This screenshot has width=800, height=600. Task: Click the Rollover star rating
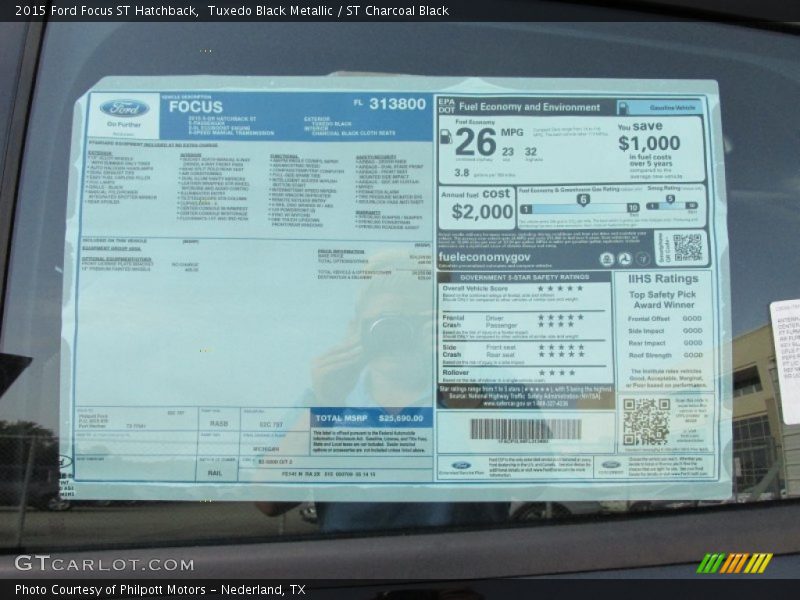(557, 372)
